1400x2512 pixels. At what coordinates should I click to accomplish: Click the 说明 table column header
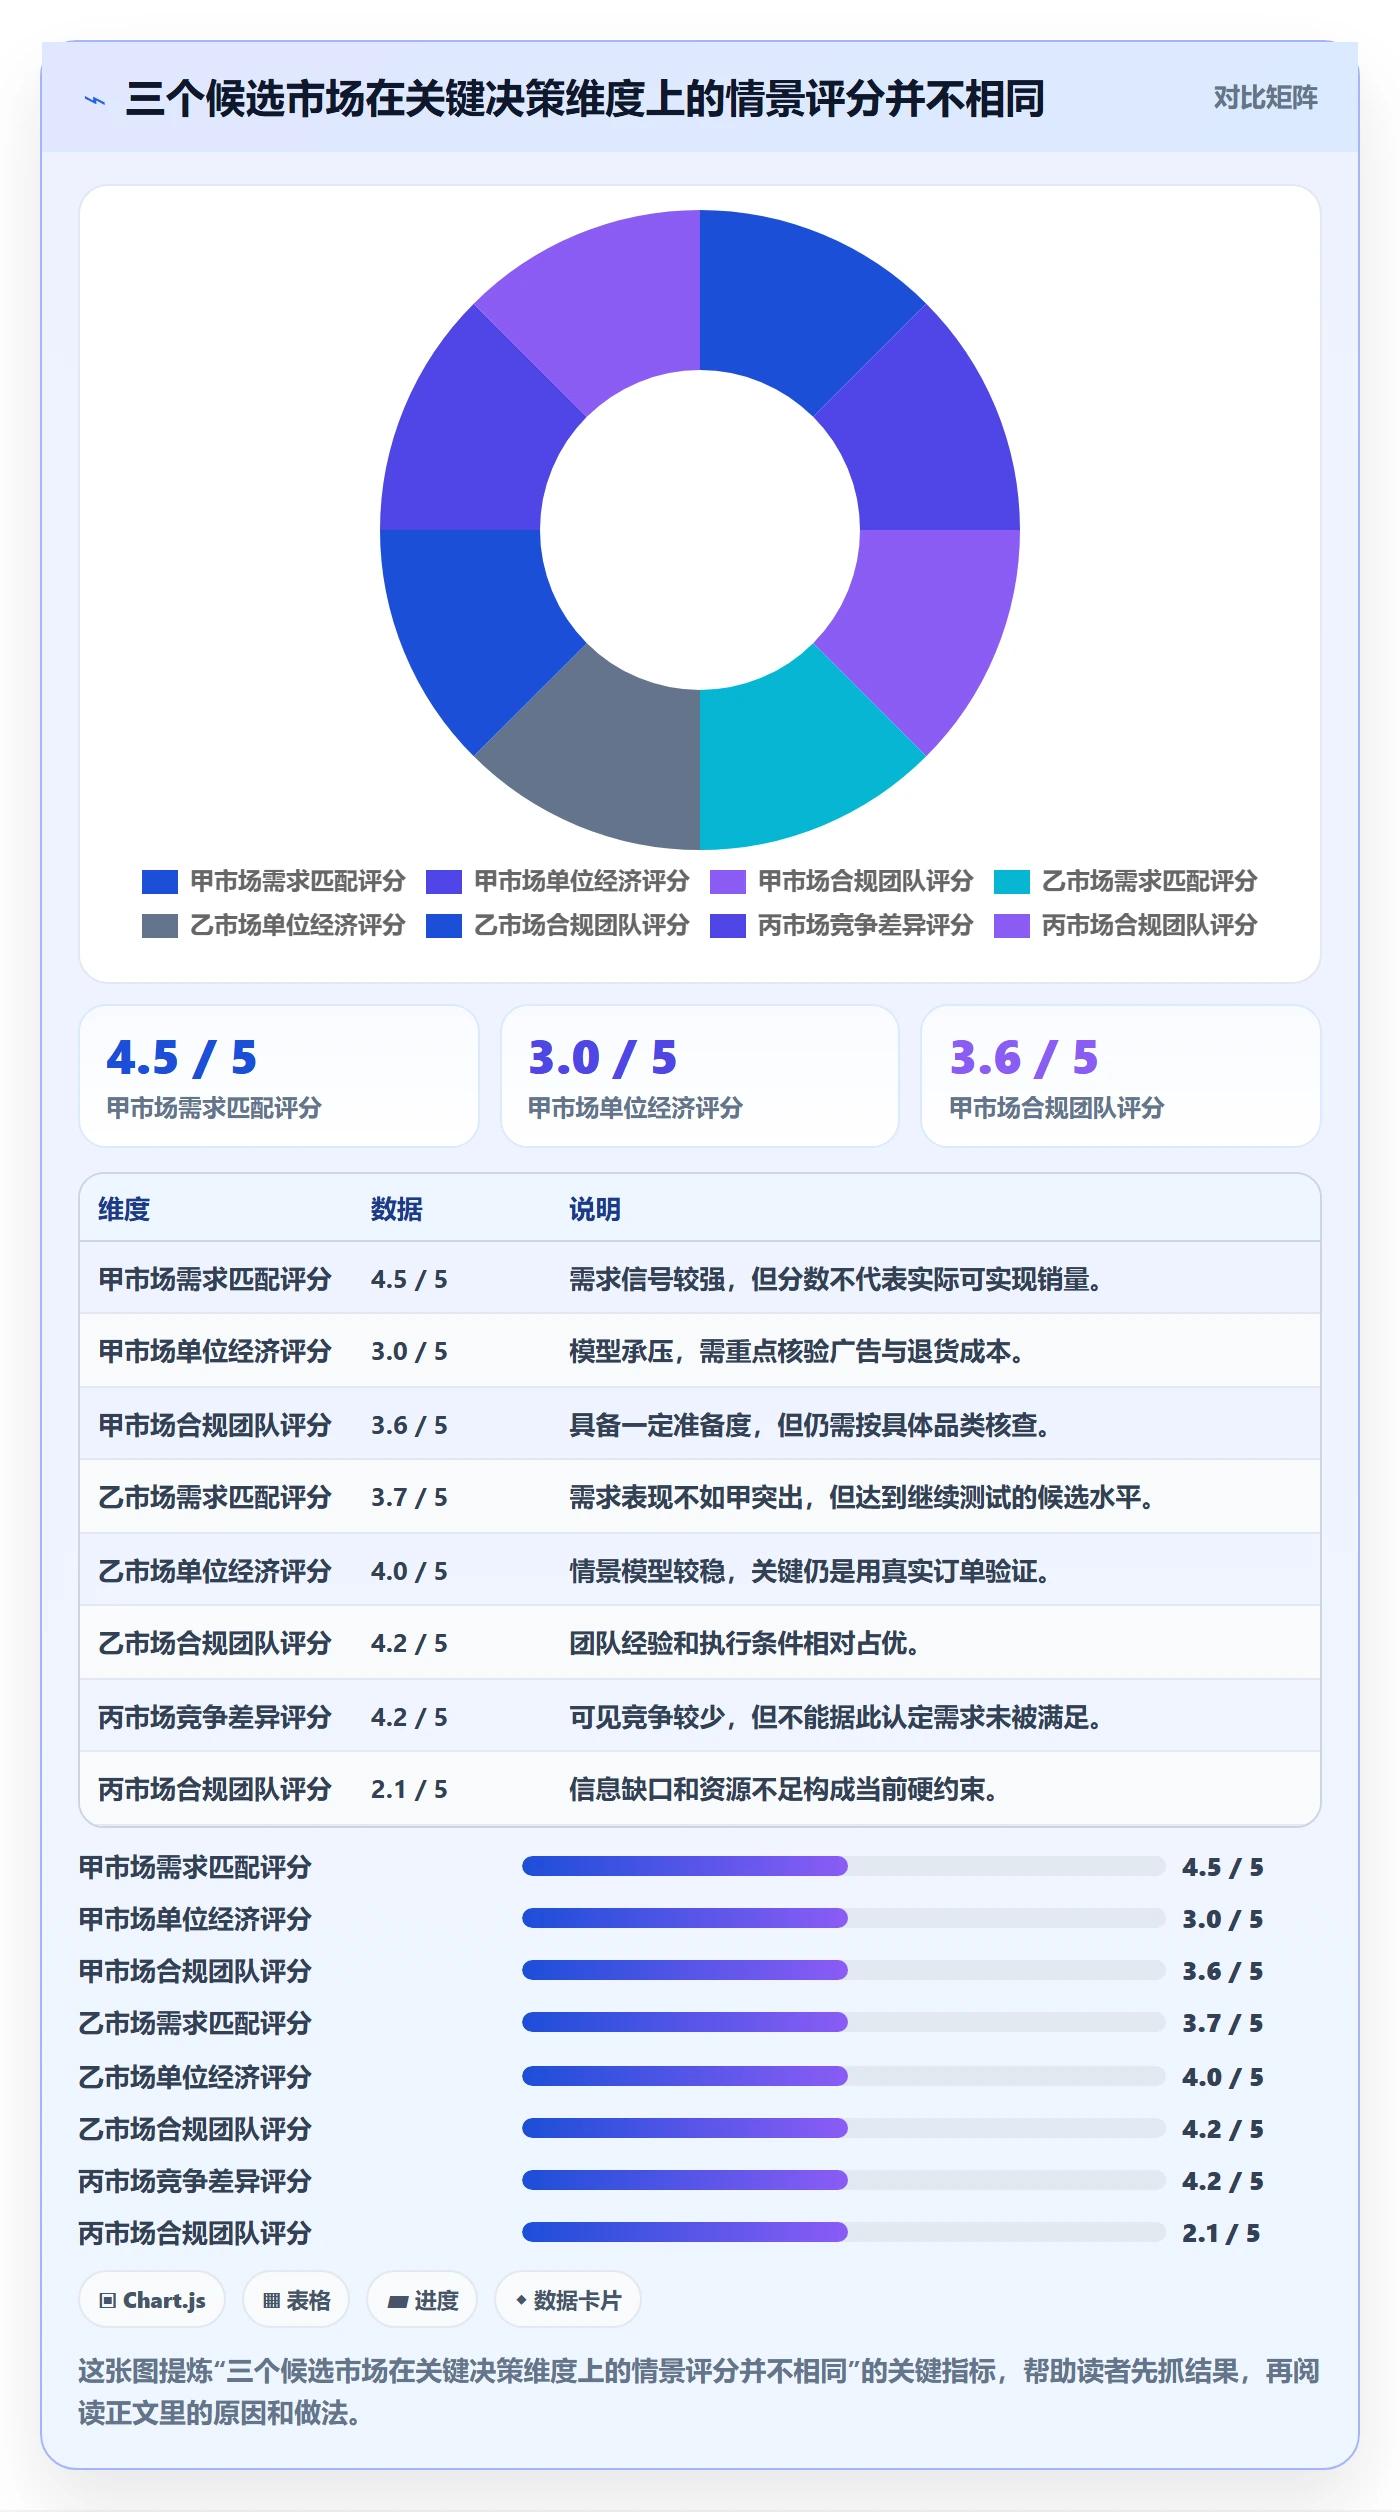(595, 1209)
